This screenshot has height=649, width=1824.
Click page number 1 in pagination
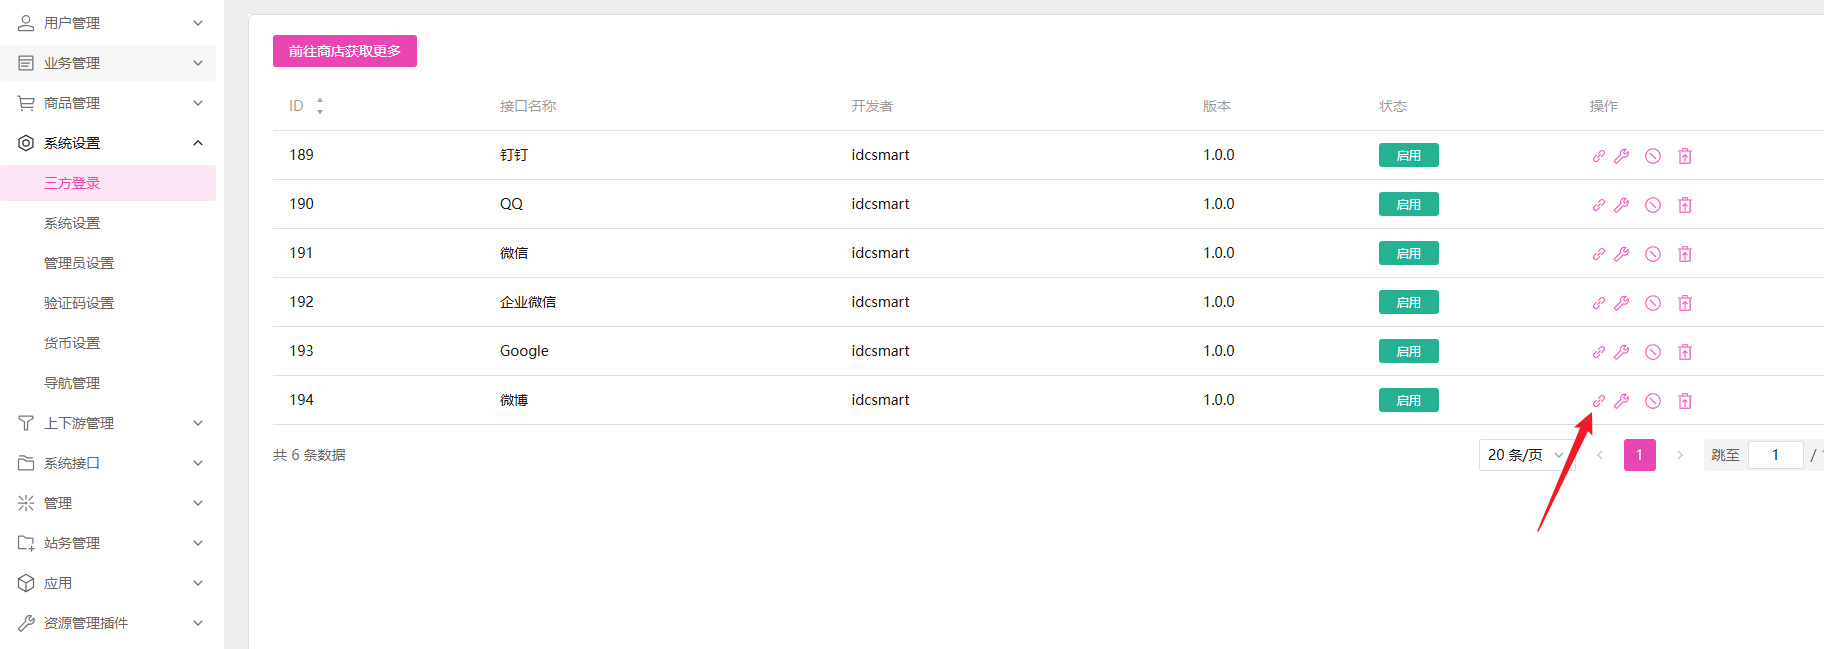click(x=1639, y=455)
